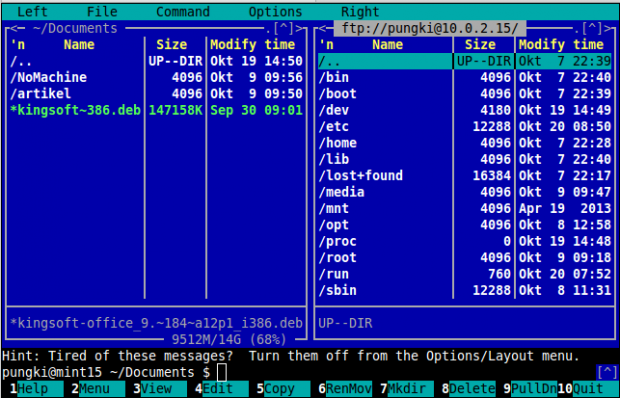Click left panel sort order indicator 'n
The image size is (620, 398).
click(x=17, y=45)
